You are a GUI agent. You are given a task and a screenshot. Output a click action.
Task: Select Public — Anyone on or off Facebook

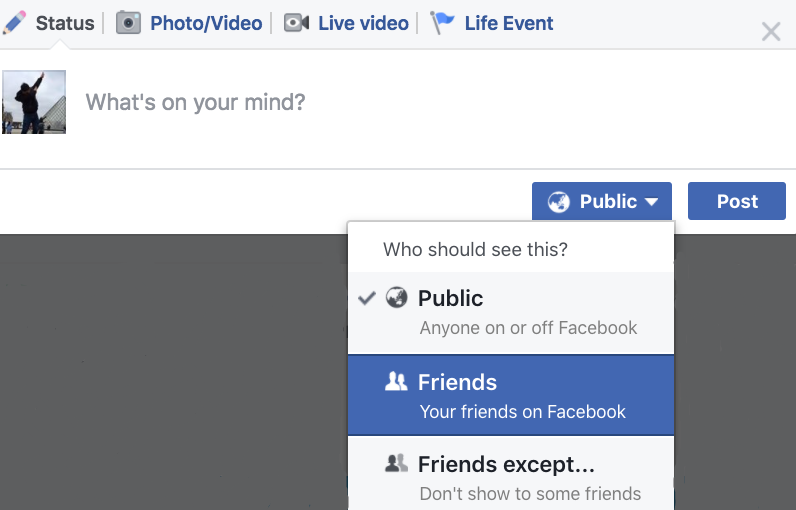click(x=511, y=312)
